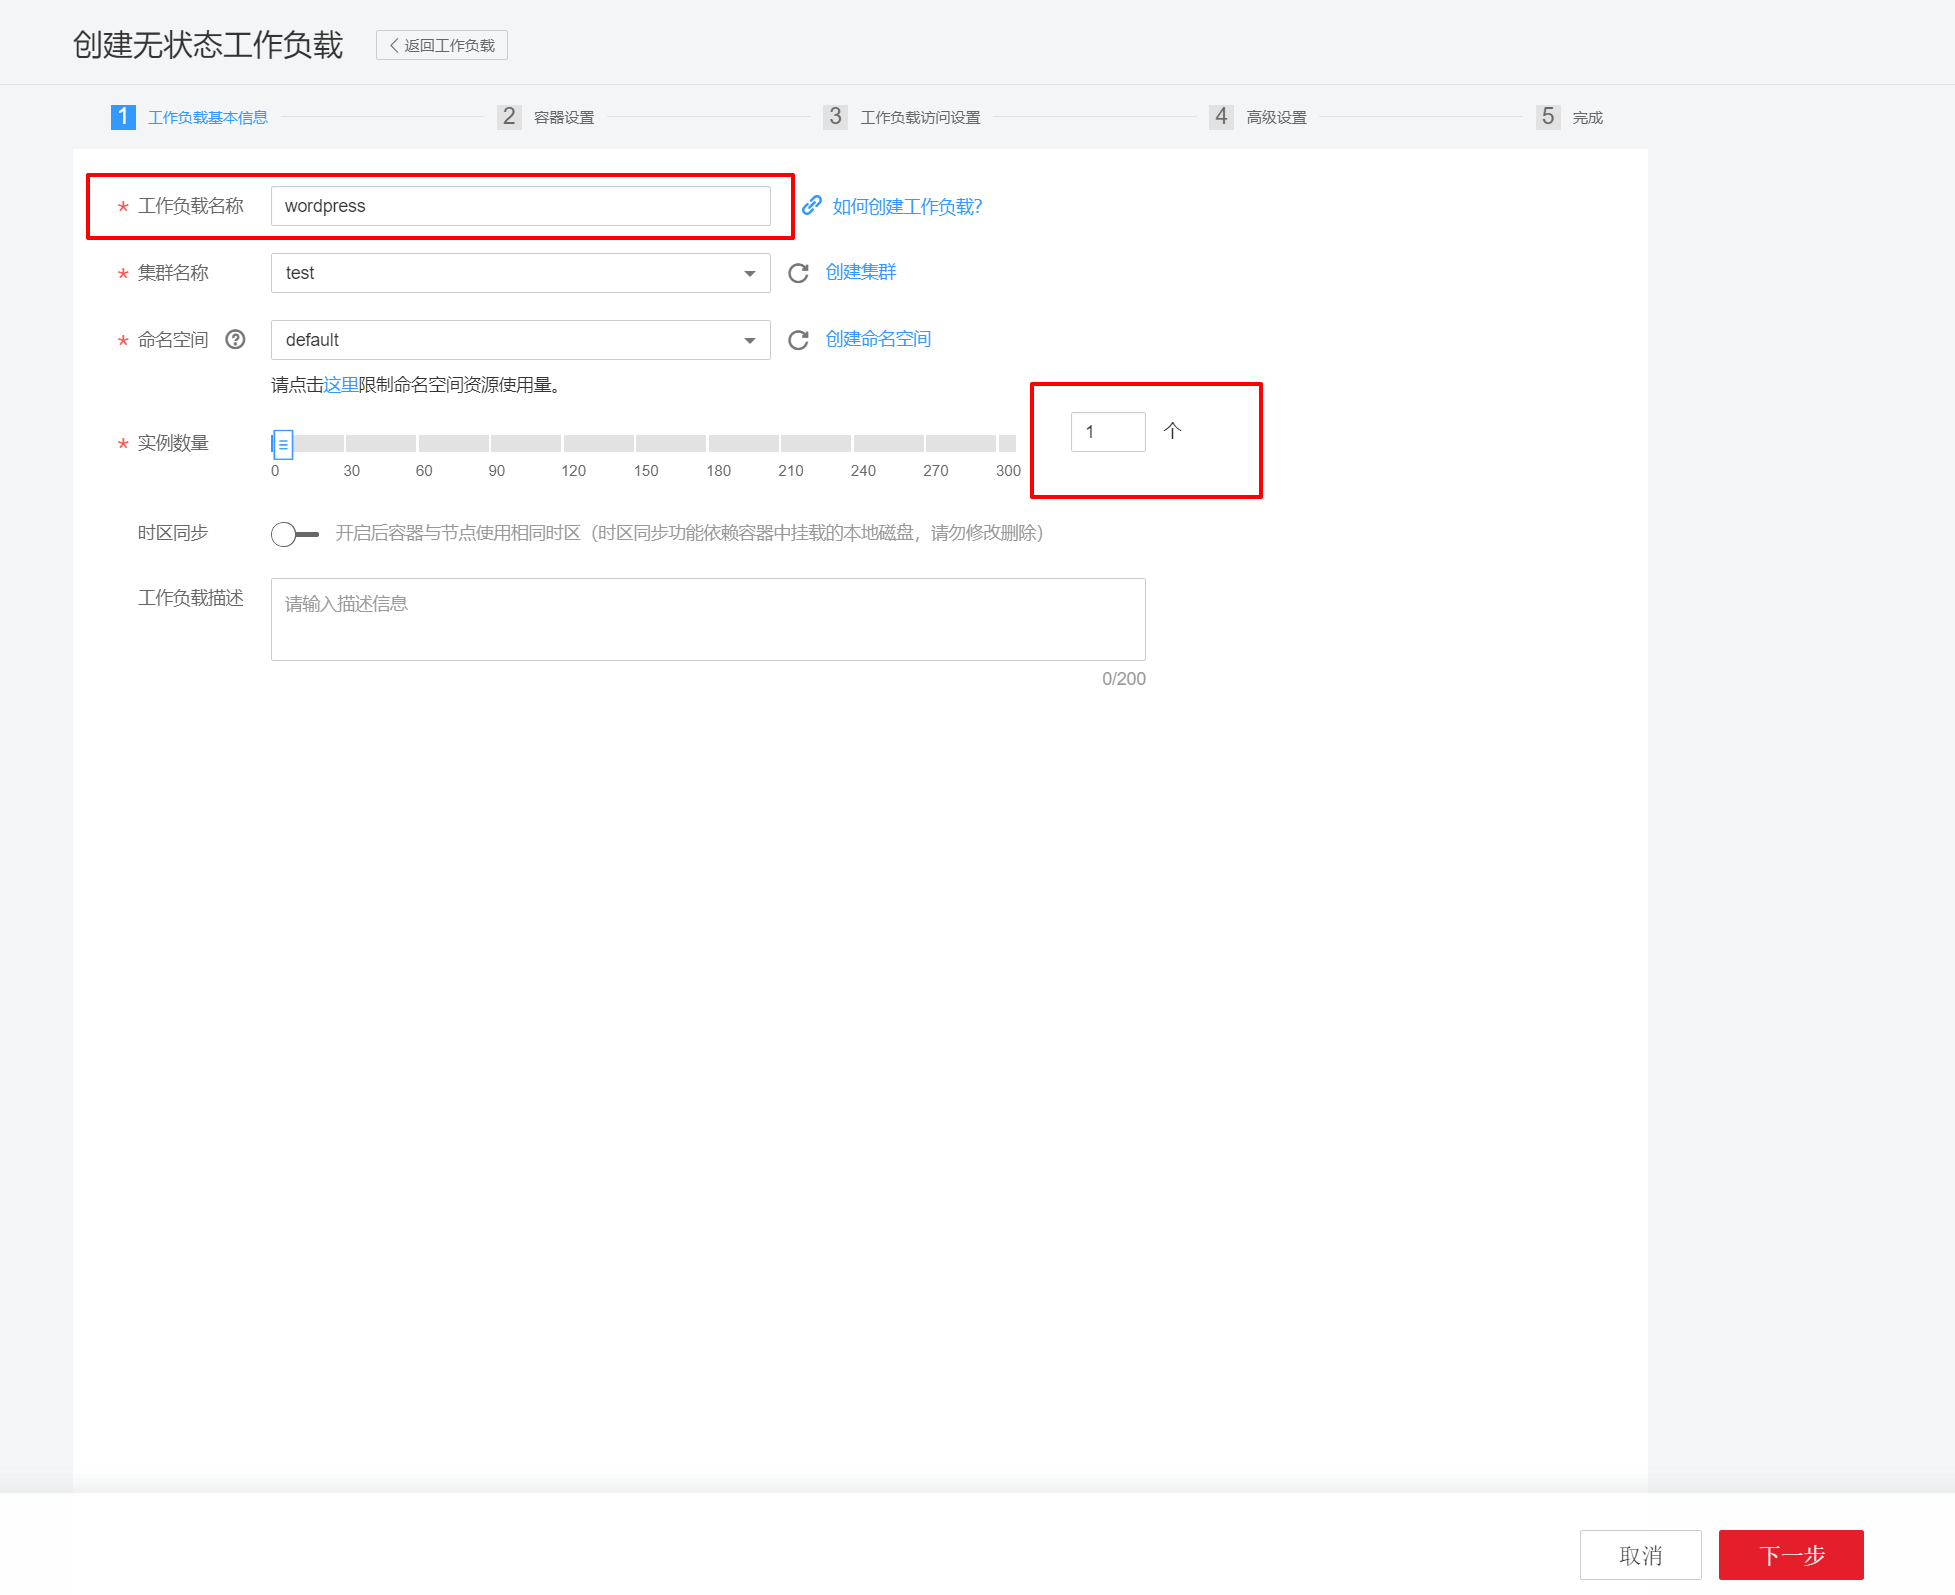
Task: Open the 创建集群 link
Action: point(860,272)
